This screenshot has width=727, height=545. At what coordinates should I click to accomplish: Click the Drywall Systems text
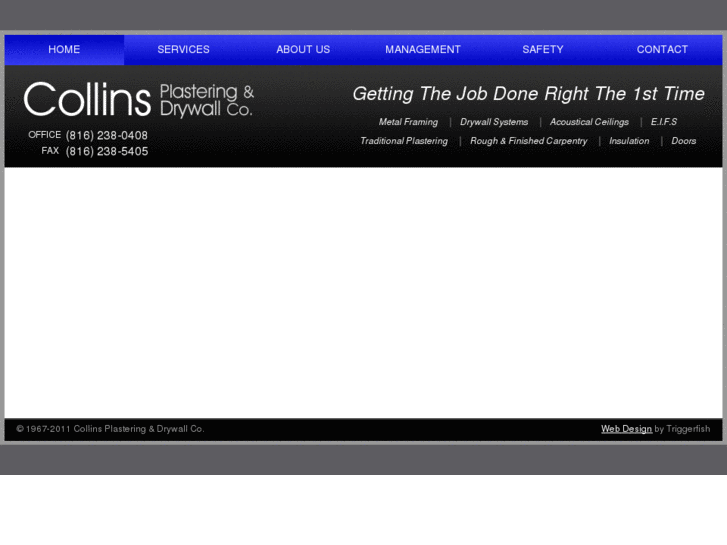494,122
